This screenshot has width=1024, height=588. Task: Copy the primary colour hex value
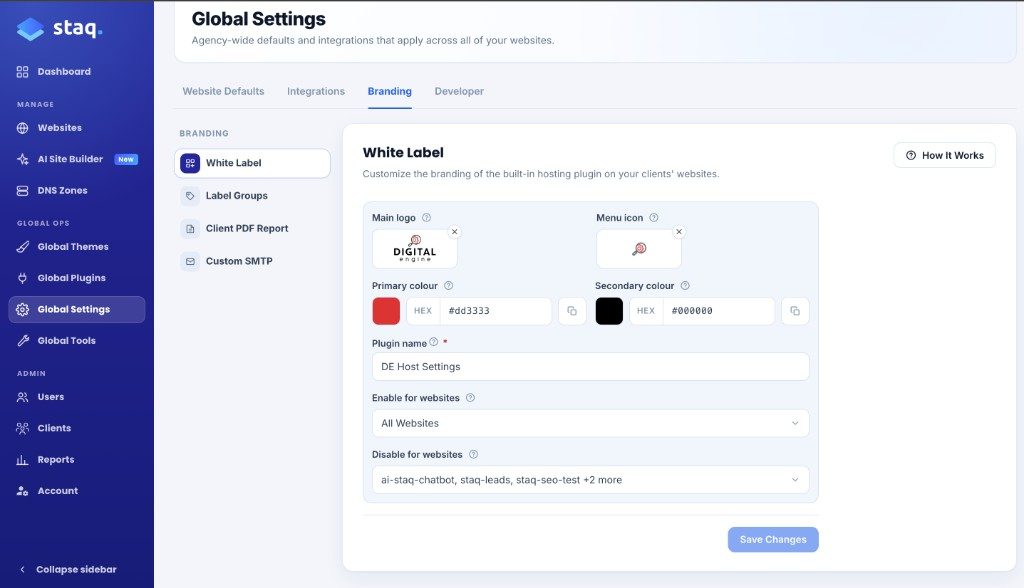click(x=572, y=311)
